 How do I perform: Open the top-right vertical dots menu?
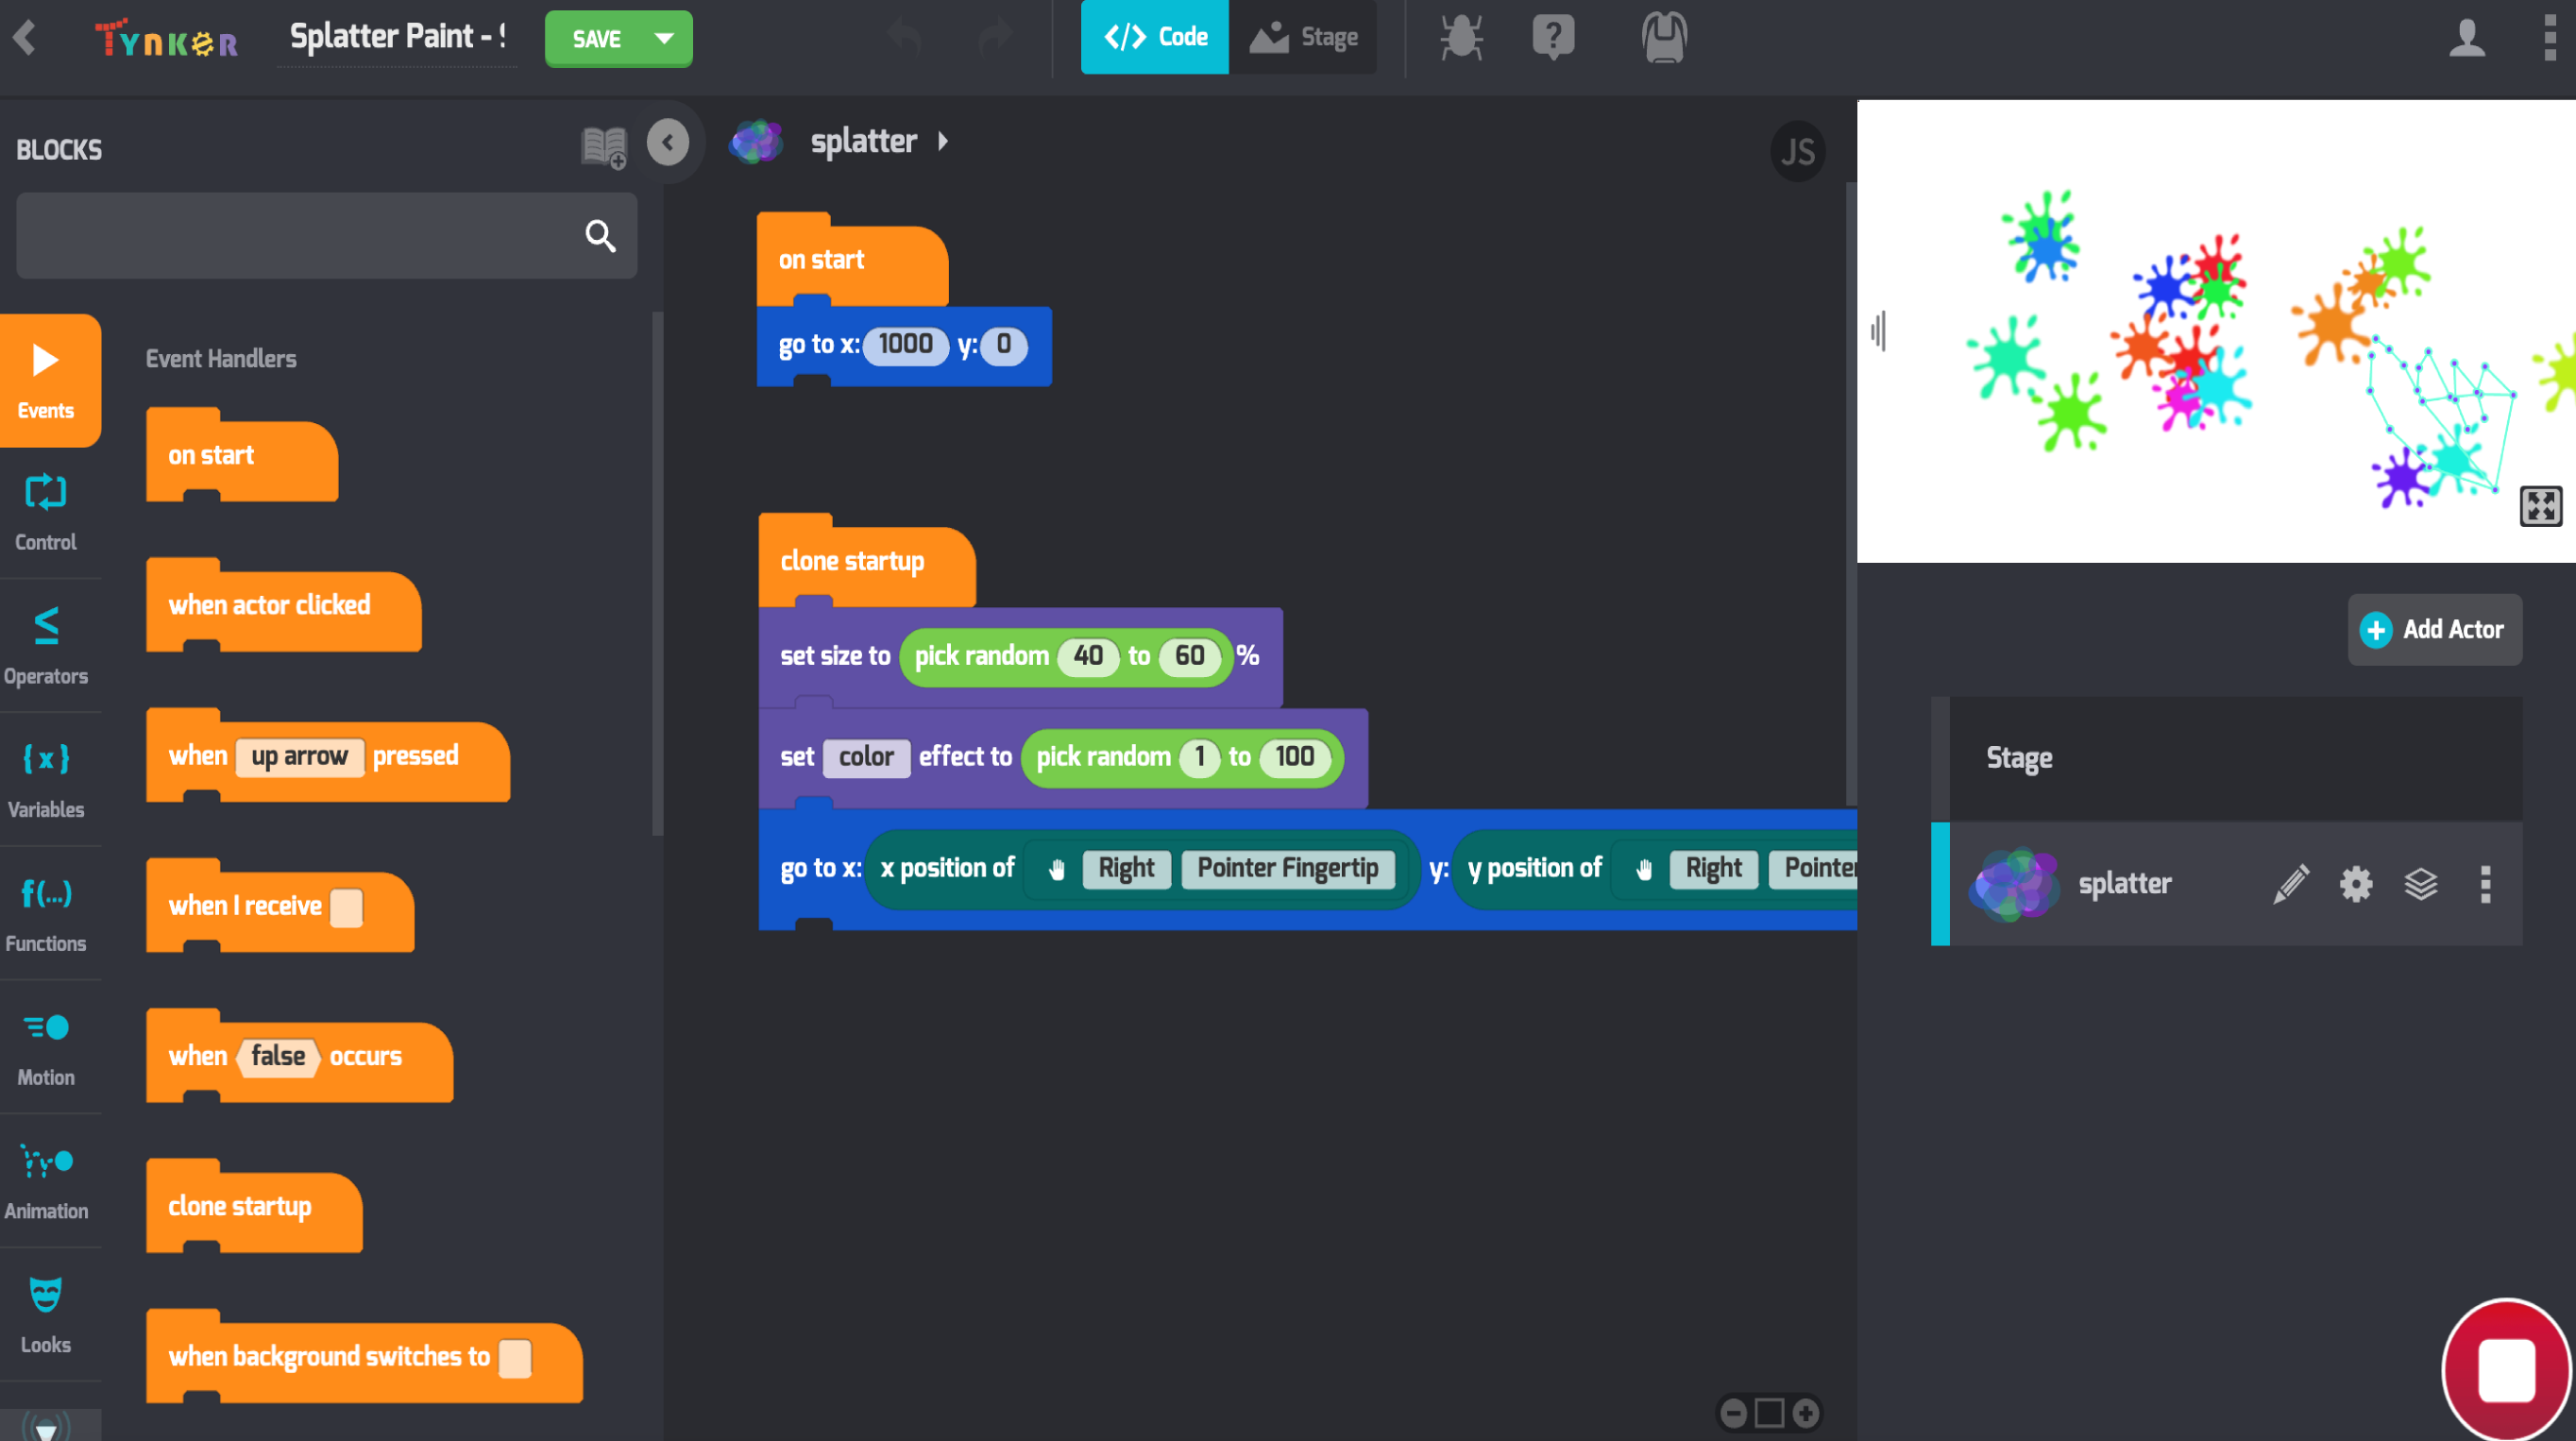[2549, 38]
